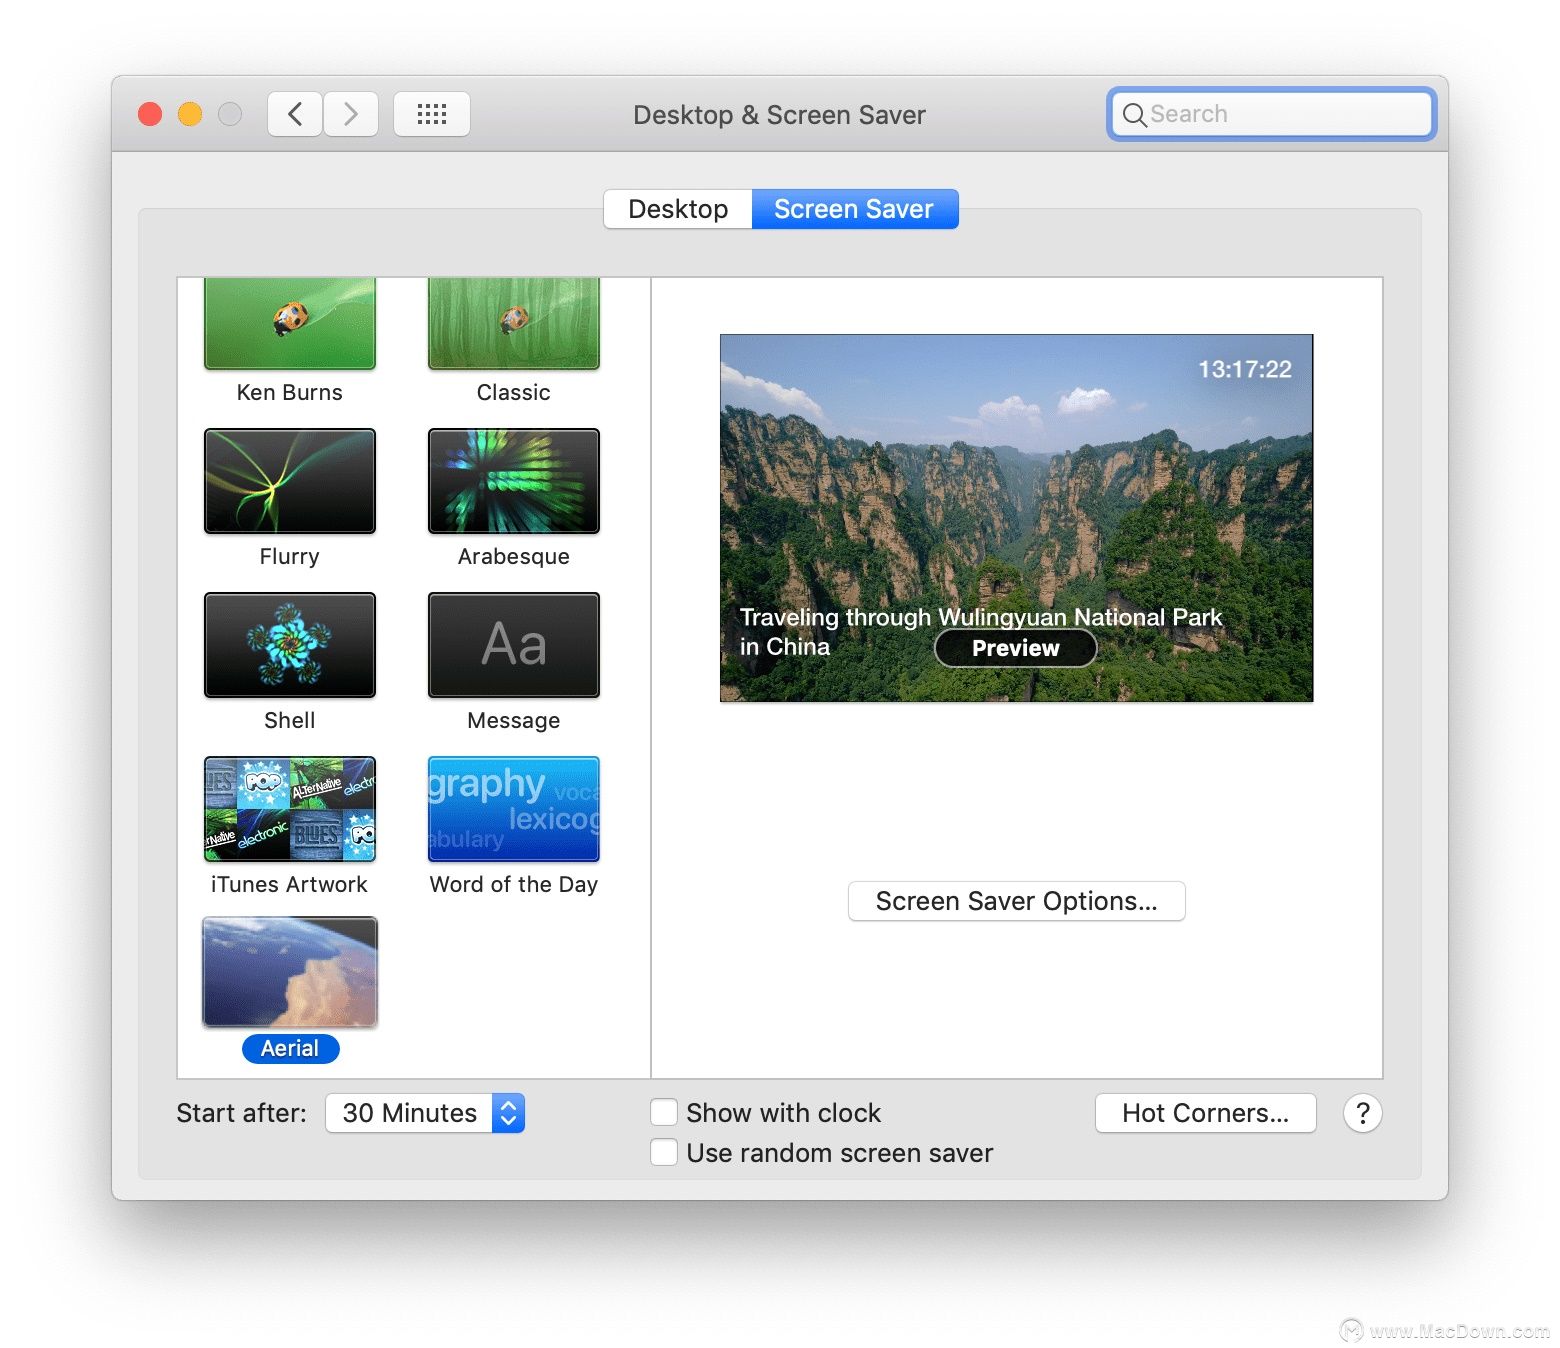The image size is (1560, 1348).
Task: Click the Start after: label
Action: tap(241, 1113)
